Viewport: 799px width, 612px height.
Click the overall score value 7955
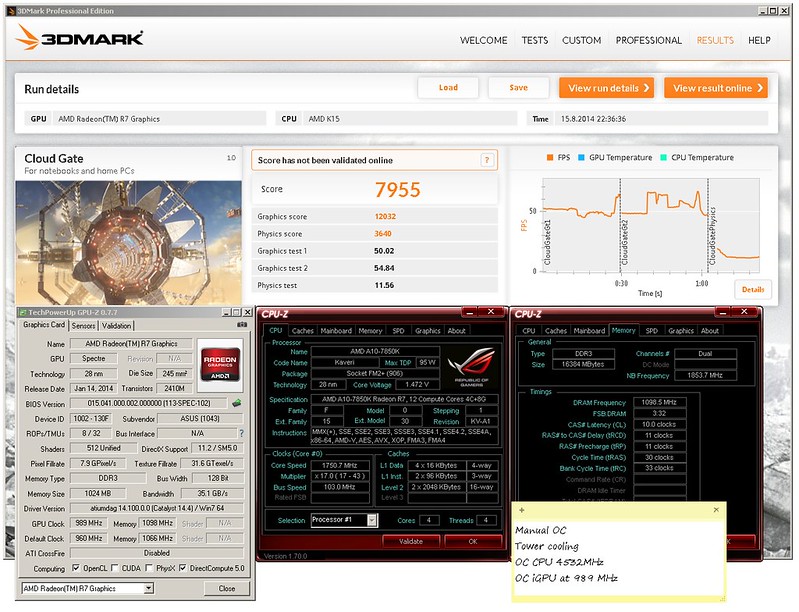click(x=397, y=190)
